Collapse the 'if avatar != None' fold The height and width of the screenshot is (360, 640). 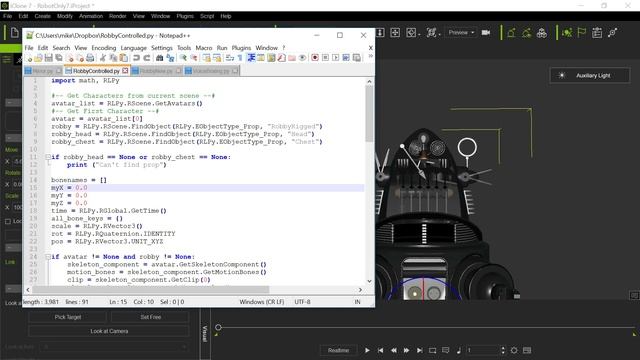coord(48,257)
